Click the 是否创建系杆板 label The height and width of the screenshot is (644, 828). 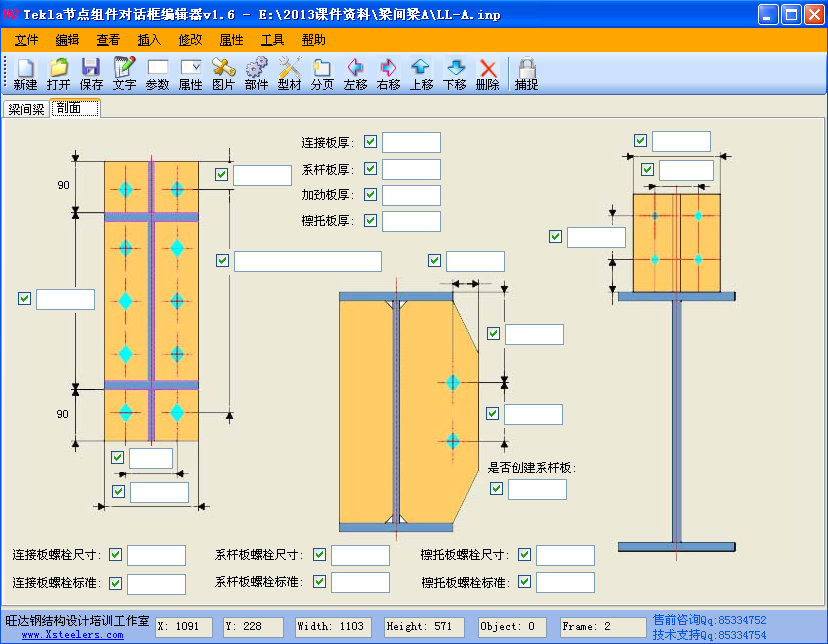click(531, 468)
